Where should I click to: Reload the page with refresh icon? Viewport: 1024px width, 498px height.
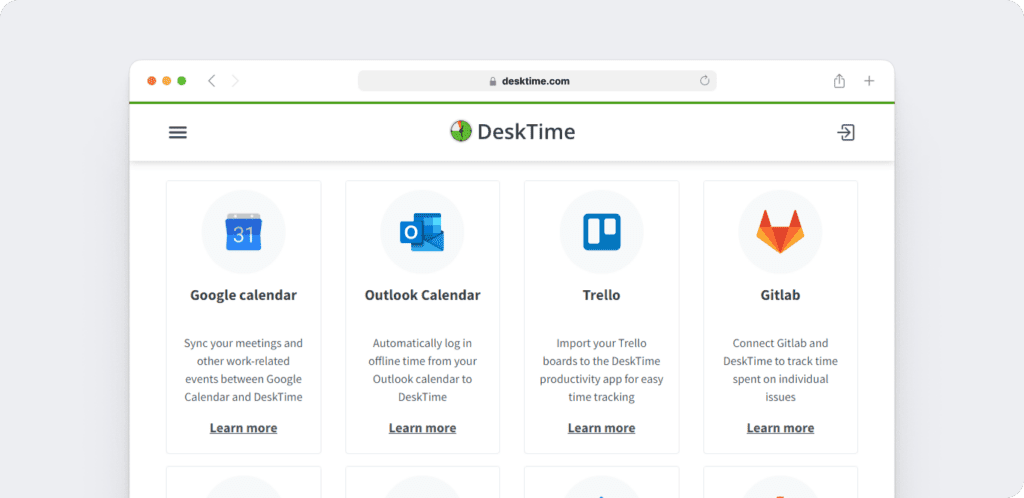coord(704,81)
